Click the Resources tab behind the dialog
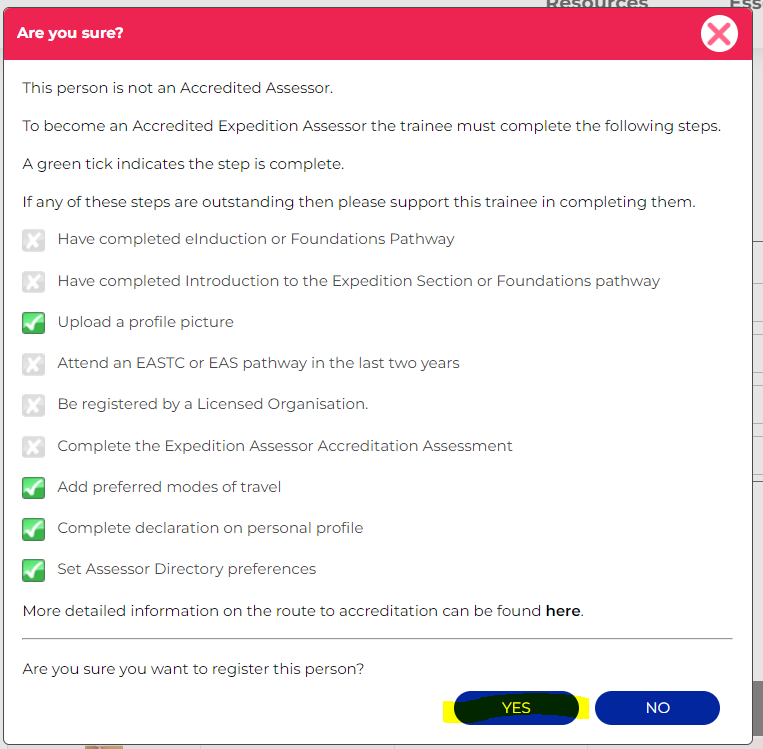Screen dimensions: 763x749 point(596,4)
